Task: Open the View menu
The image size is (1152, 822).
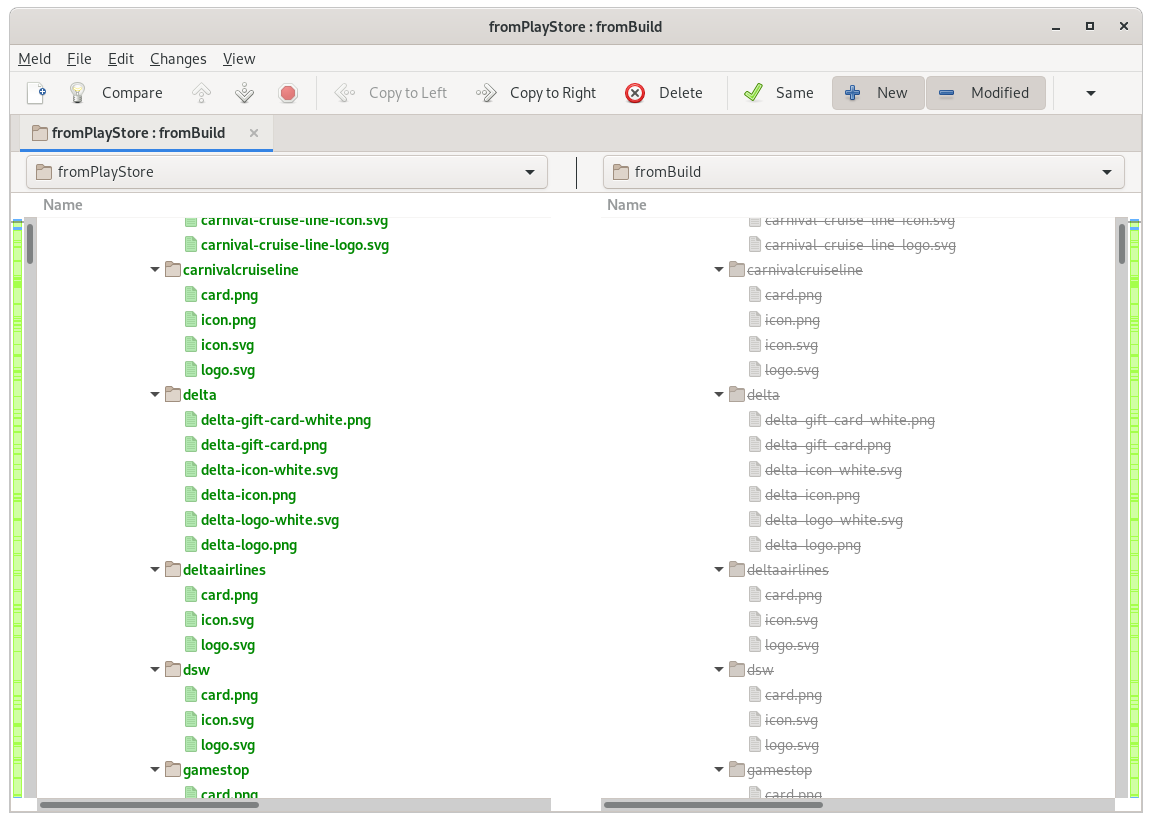Action: pyautogui.click(x=239, y=59)
